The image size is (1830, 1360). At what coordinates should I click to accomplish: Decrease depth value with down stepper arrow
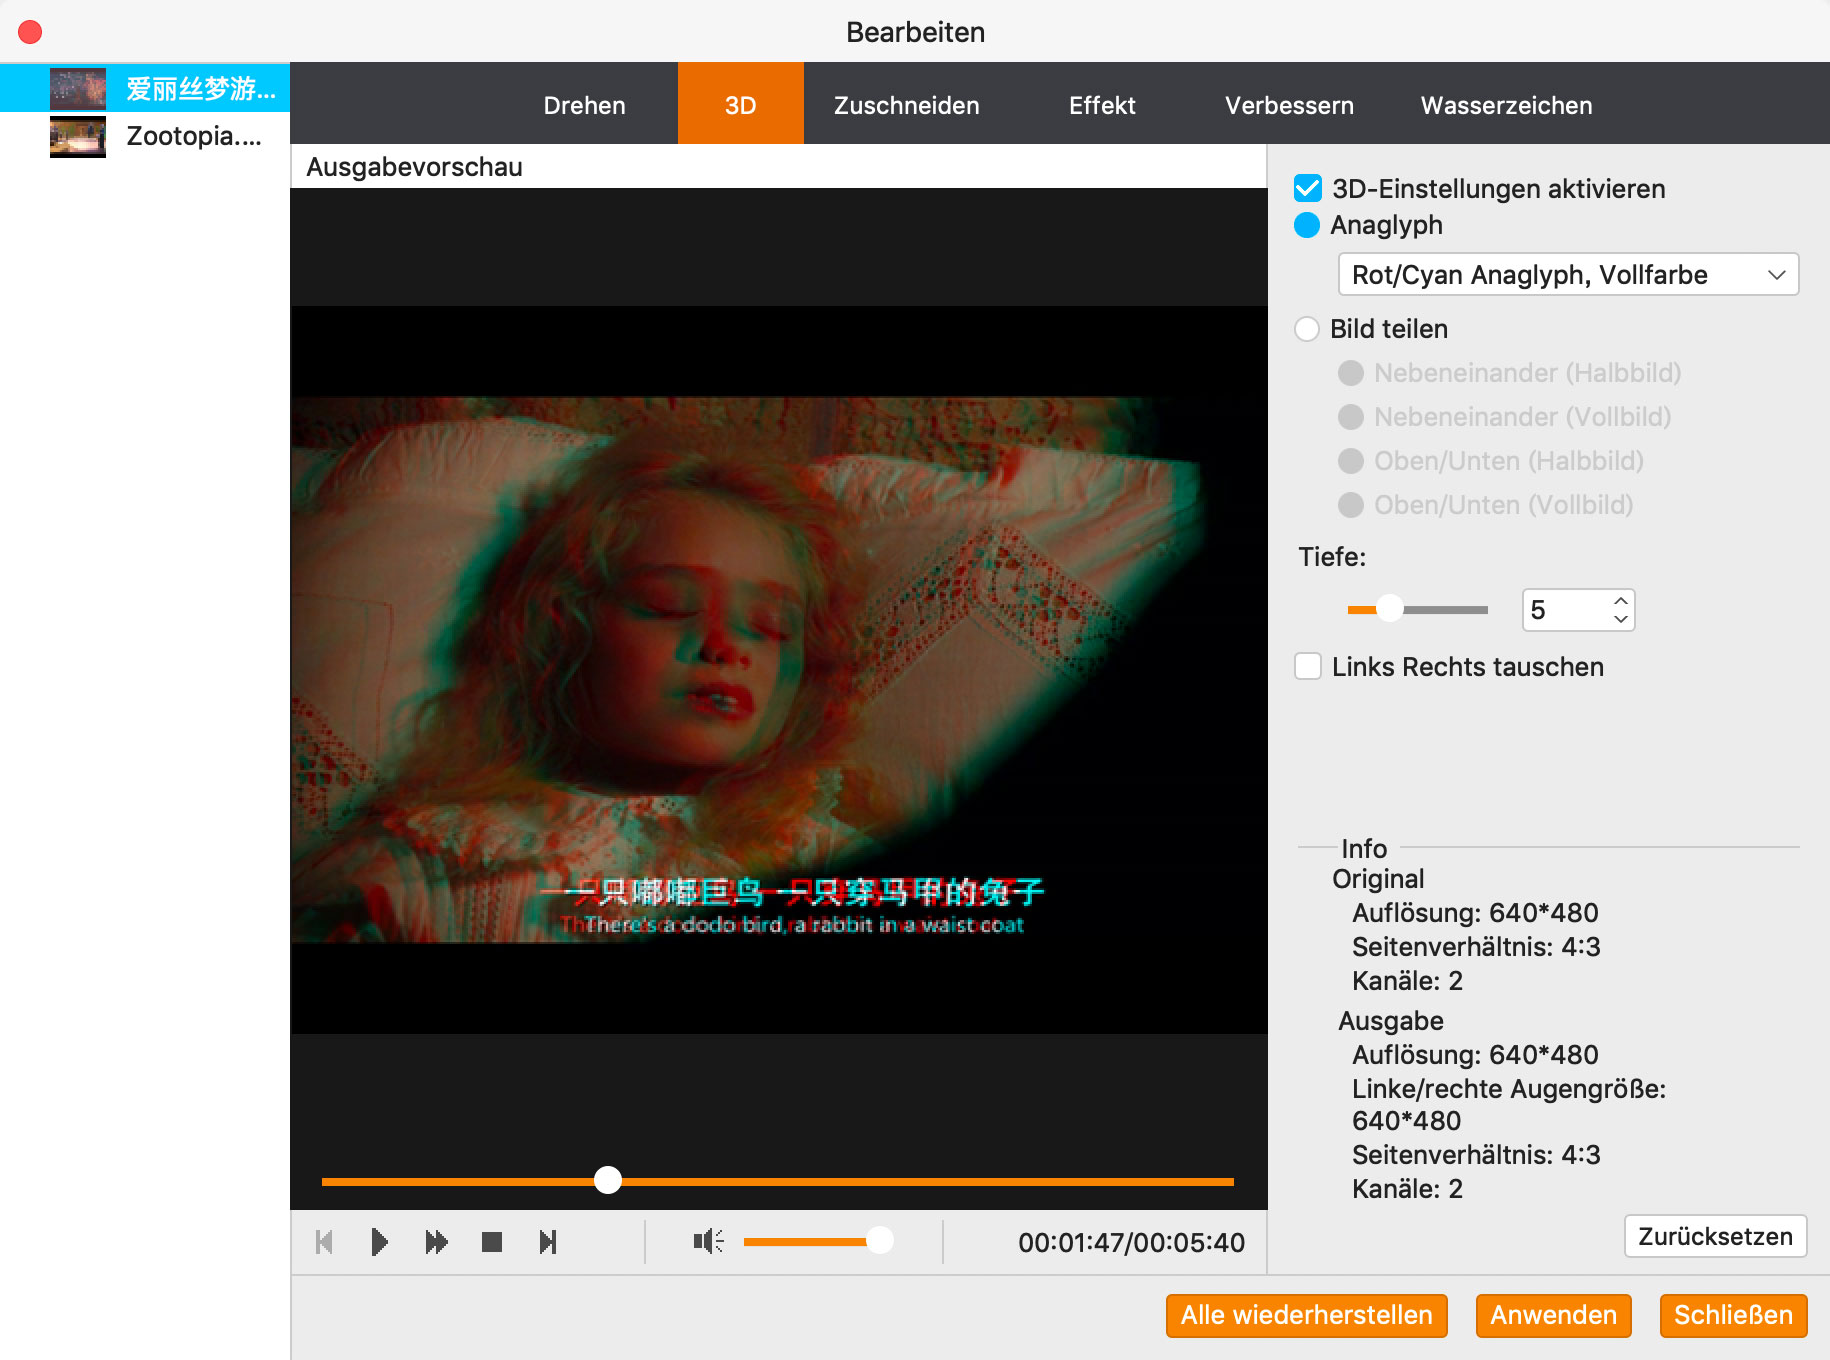click(1621, 620)
